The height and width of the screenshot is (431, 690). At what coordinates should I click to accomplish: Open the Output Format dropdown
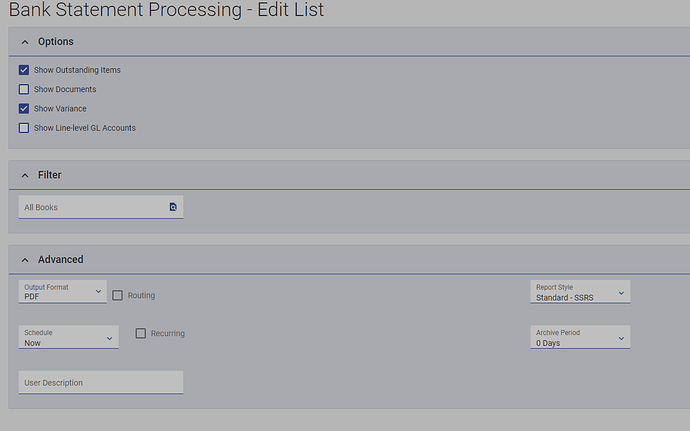(62, 292)
